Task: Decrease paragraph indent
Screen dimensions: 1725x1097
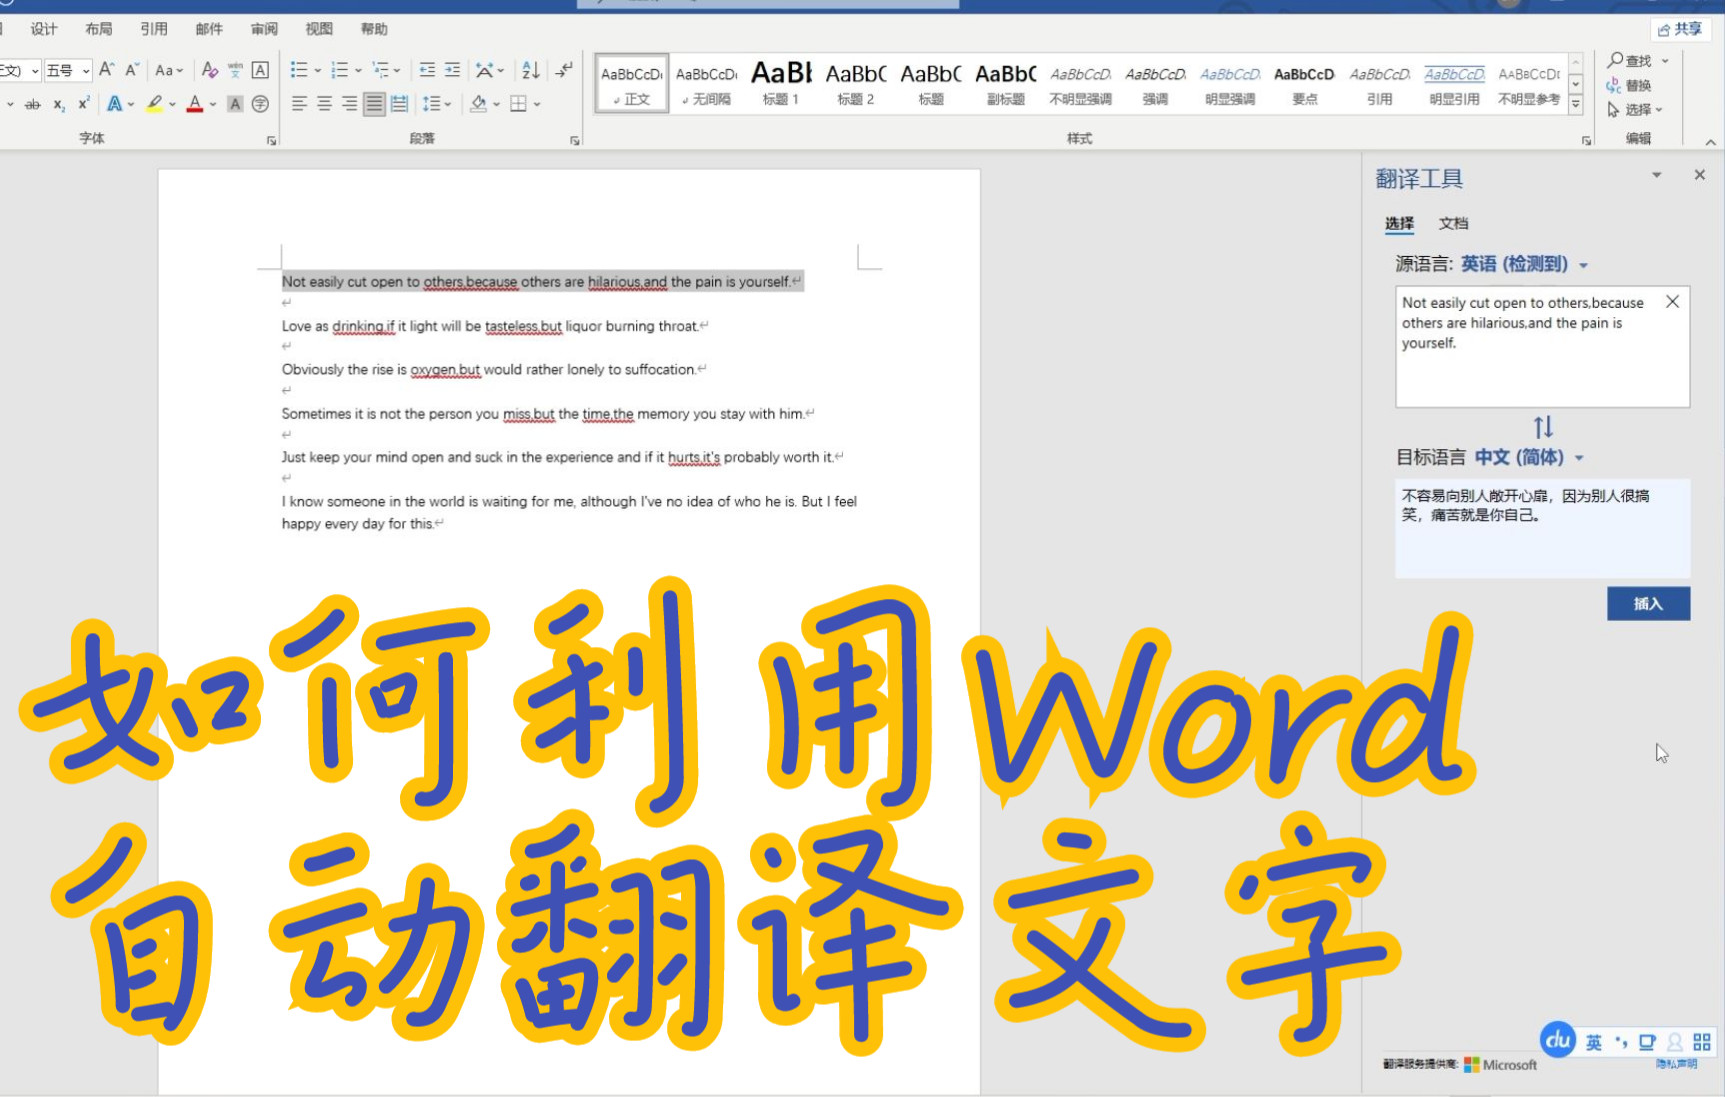Action: [x=427, y=70]
